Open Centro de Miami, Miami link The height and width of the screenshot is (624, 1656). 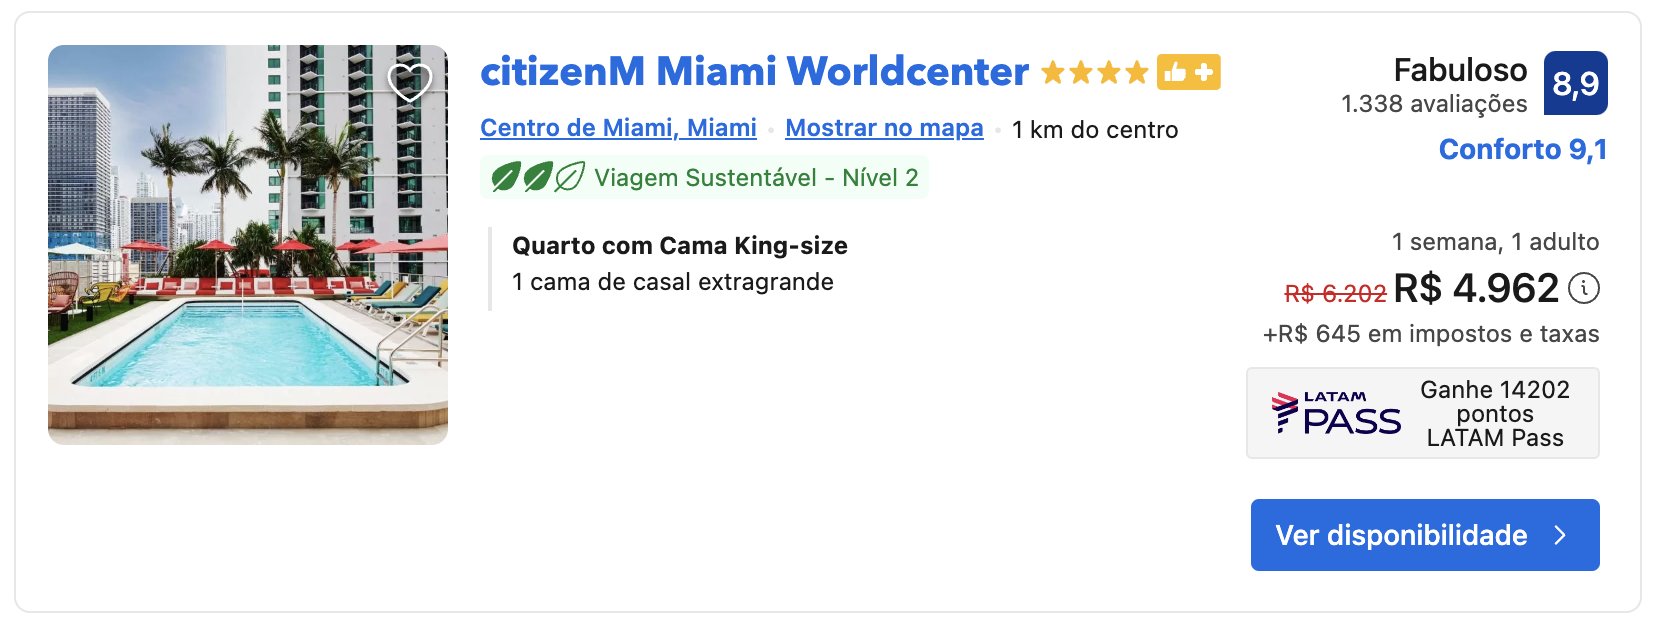click(618, 128)
